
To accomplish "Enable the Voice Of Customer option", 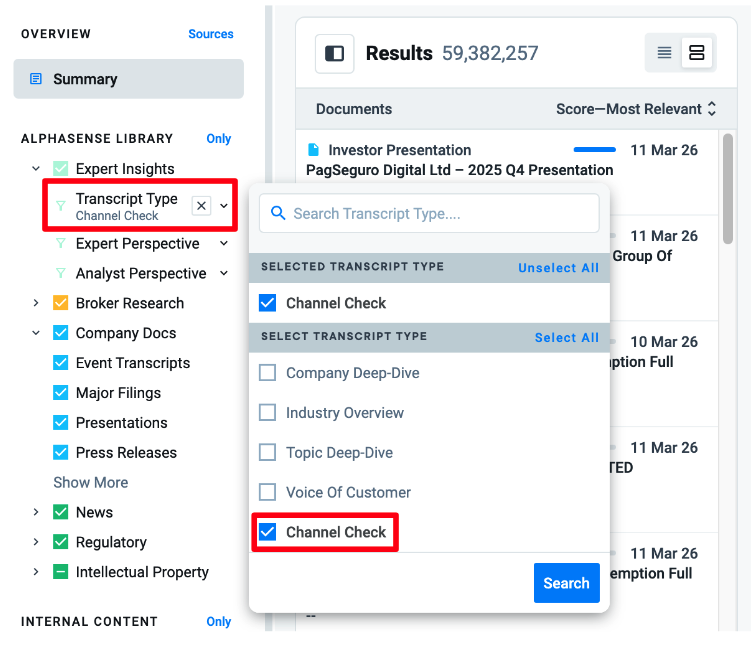I will click(x=267, y=492).
